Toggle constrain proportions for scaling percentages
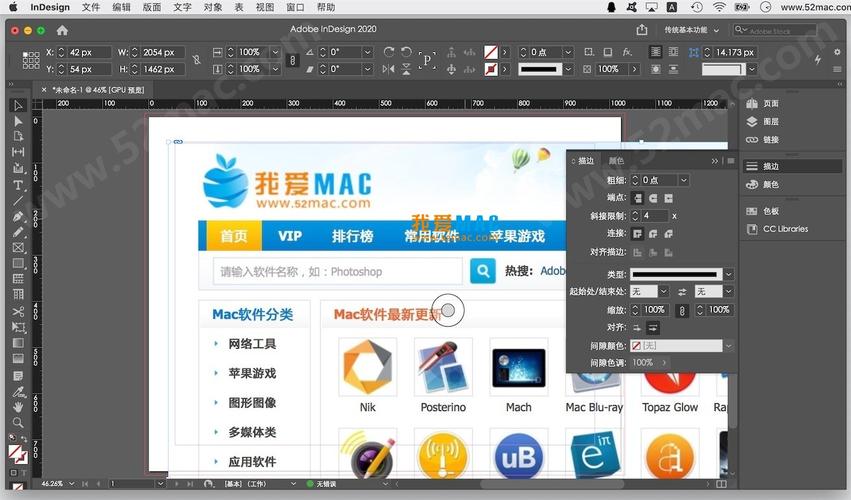Screen dimensions: 851x500 pyautogui.click(x=293, y=60)
